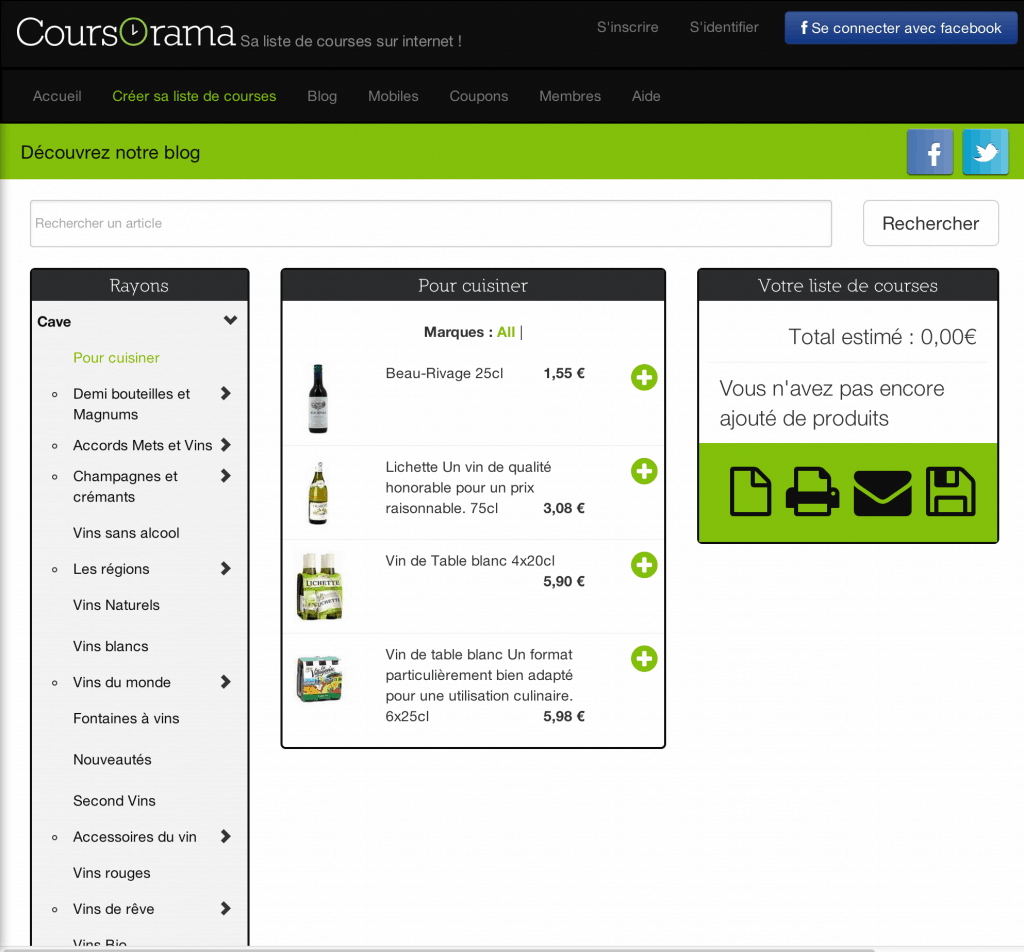
Task: Click Se connecter avec facebook button
Action: [x=901, y=28]
